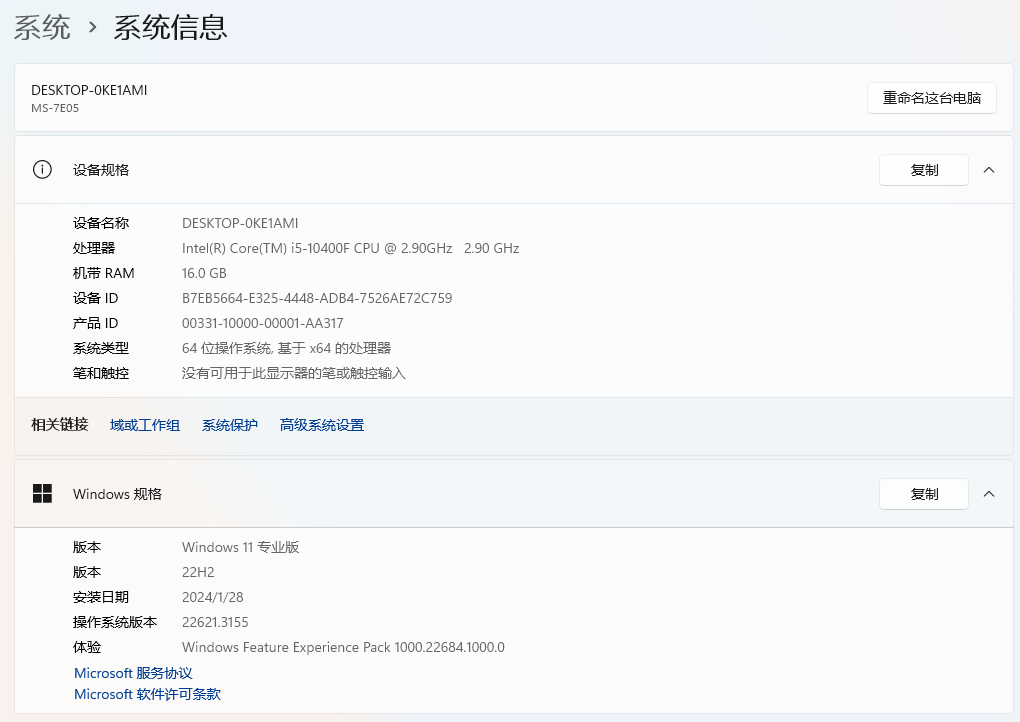The height and width of the screenshot is (722, 1020).
Task: Select the install date 2024/1/28
Action: pyautogui.click(x=213, y=597)
